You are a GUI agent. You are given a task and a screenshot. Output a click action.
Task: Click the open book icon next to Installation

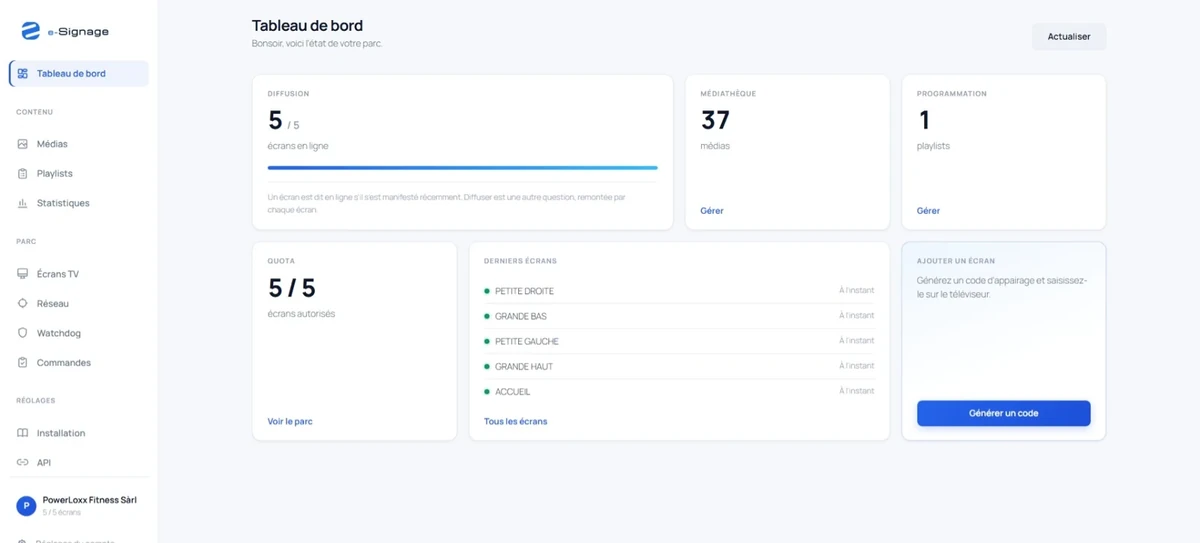(23, 433)
